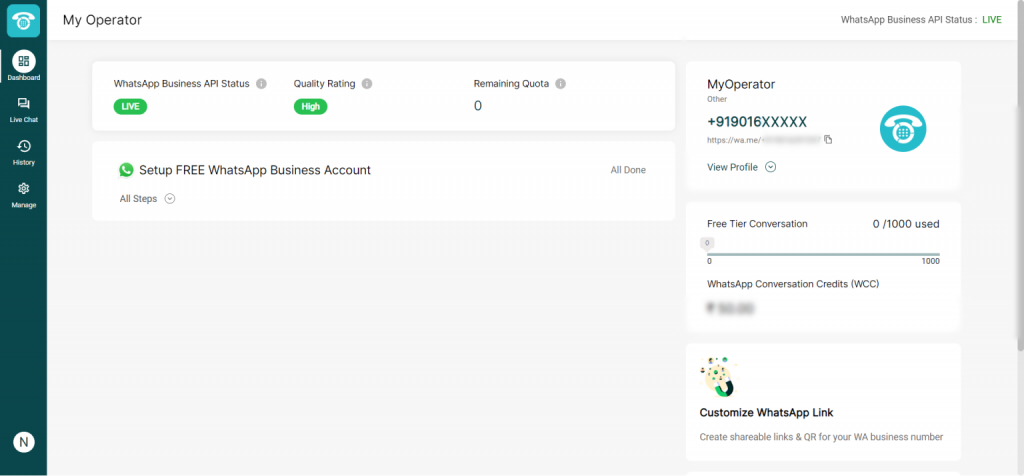Viewport: 1024px width, 476px height.
Task: Click the 'All Steps' label
Action: (x=138, y=198)
